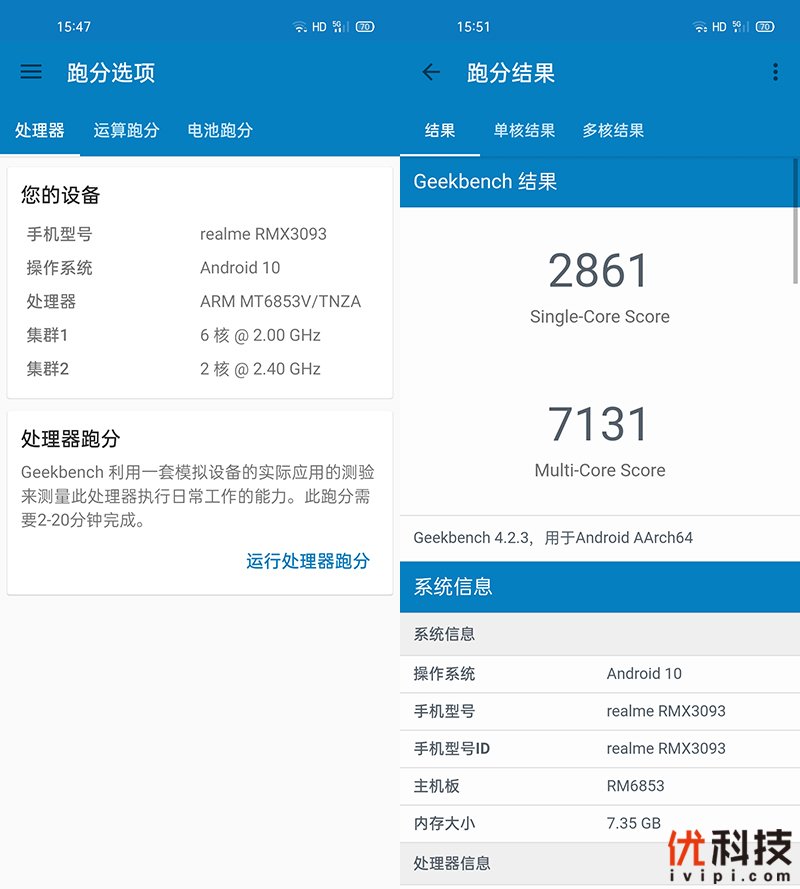
Task: Switch to the 处理器 tab
Action: click(x=40, y=130)
